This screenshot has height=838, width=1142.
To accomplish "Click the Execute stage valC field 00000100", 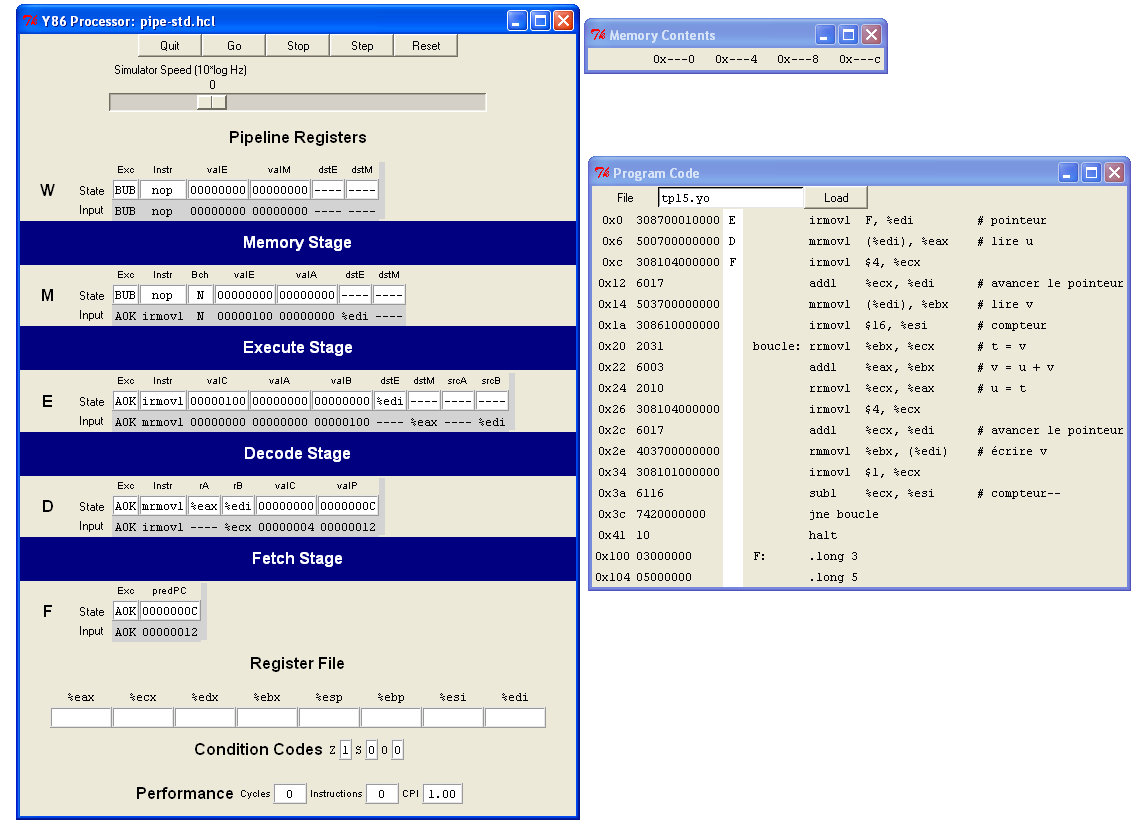I will coord(217,401).
